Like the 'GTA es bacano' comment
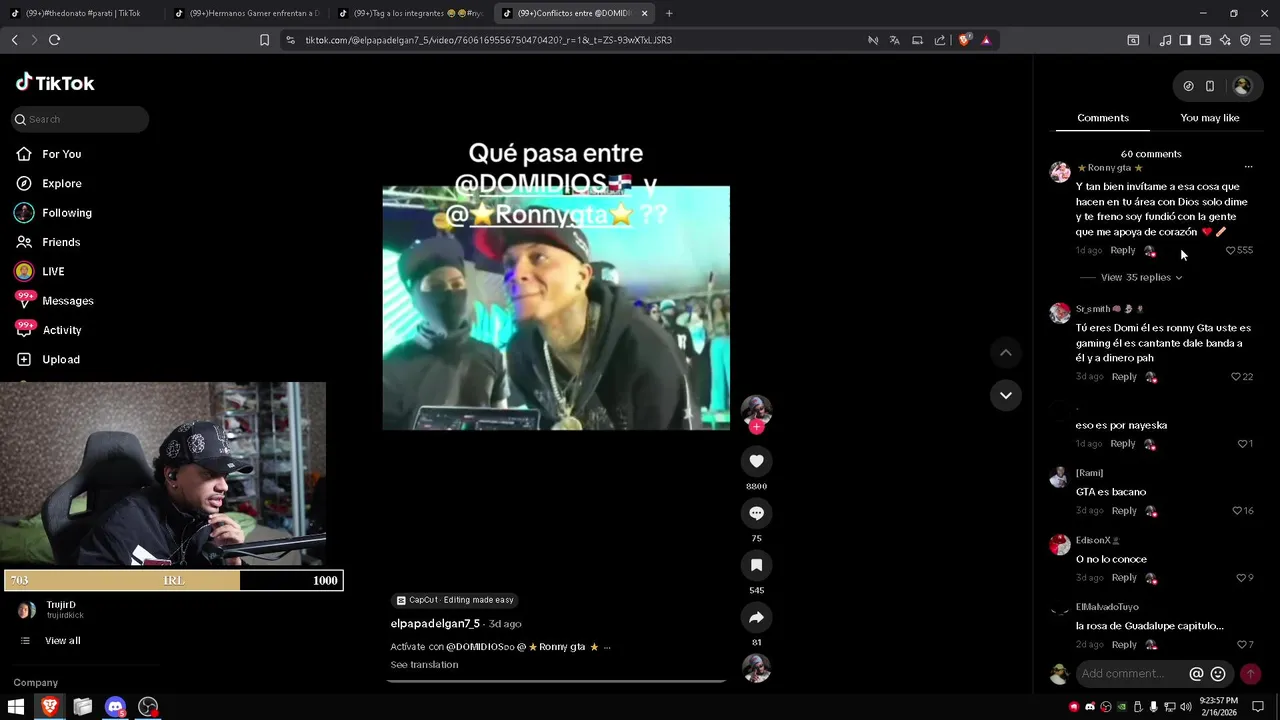This screenshot has width=1280, height=720. [x=1237, y=511]
